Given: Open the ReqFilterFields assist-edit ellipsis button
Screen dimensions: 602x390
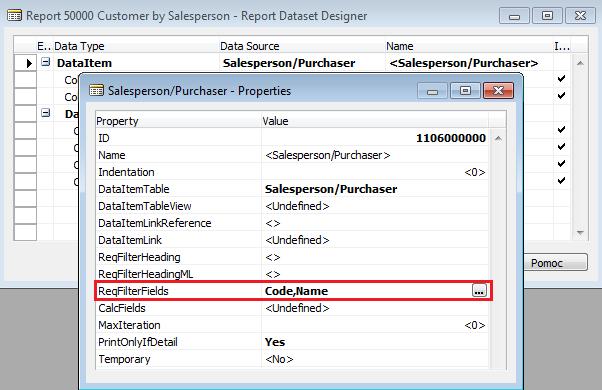Looking at the screenshot, I should tap(479, 291).
